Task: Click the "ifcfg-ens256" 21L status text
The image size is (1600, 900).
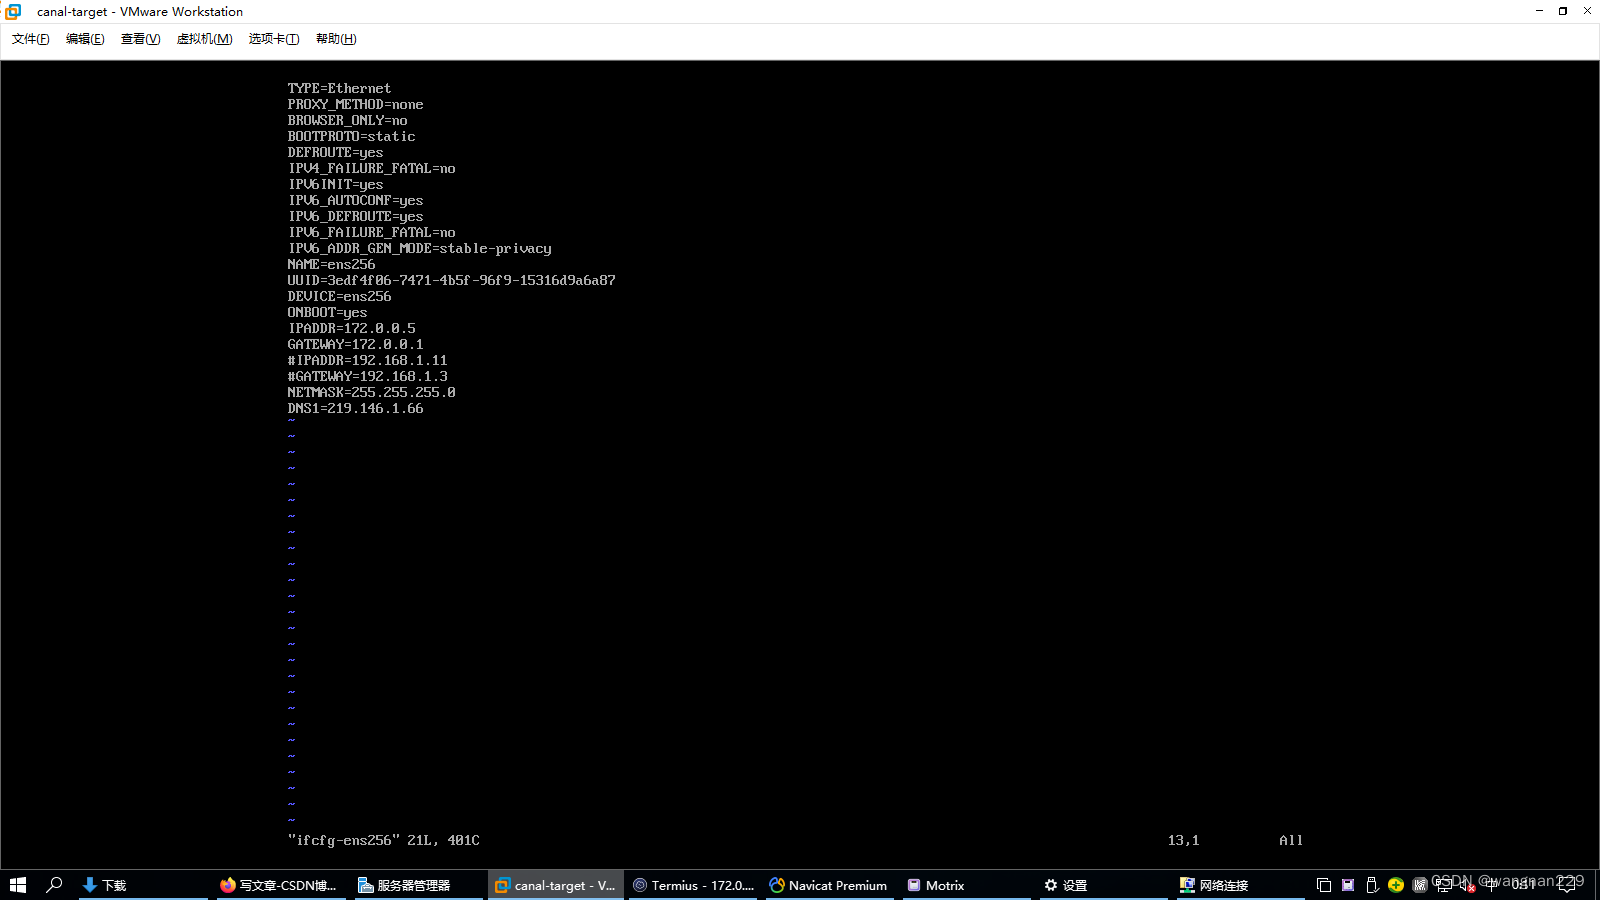Action: pyautogui.click(x=383, y=840)
